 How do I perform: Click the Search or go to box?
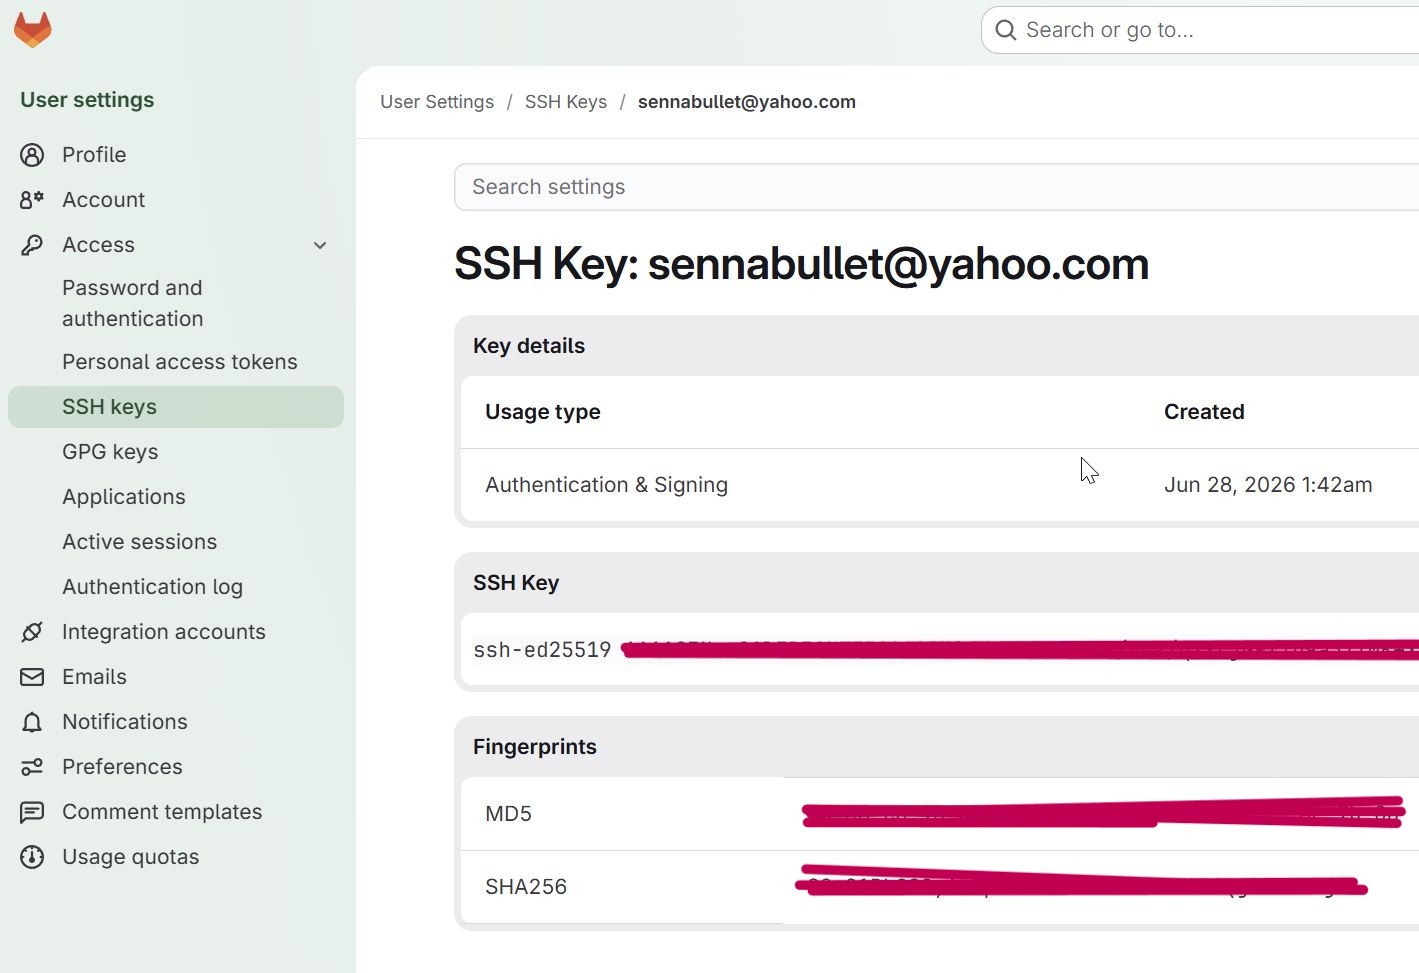(x=1200, y=30)
